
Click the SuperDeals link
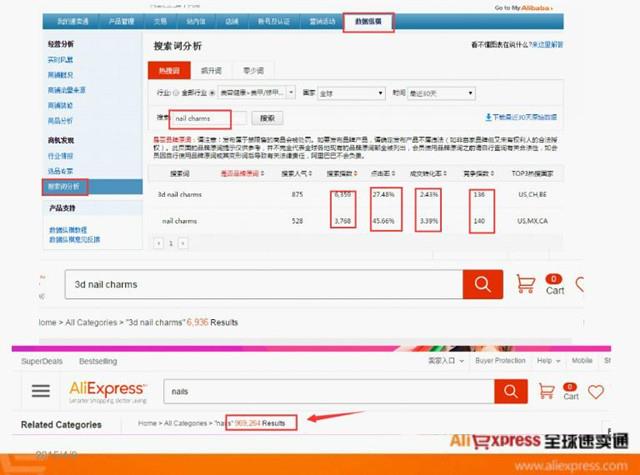42,361
